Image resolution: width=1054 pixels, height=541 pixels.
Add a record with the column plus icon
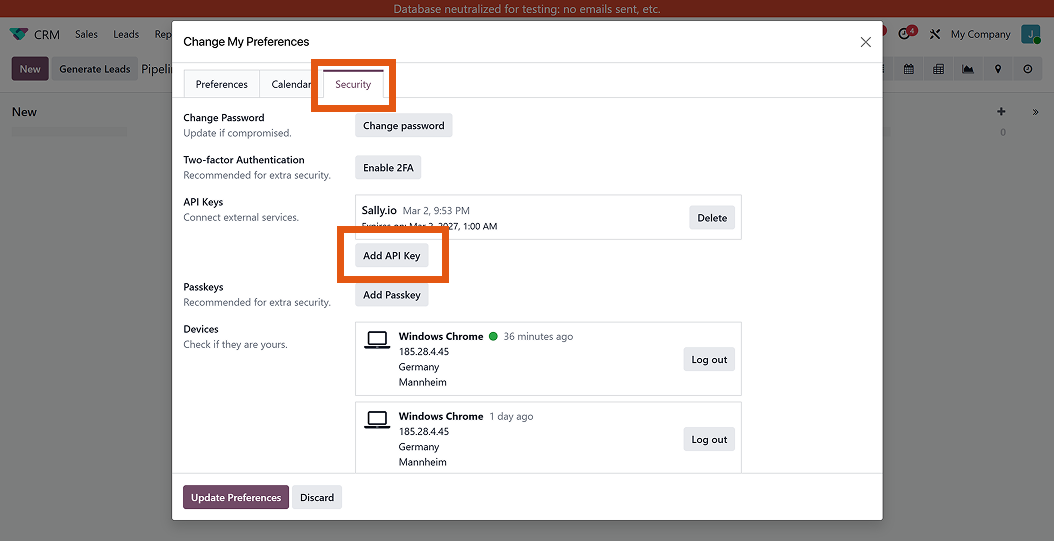1002,112
